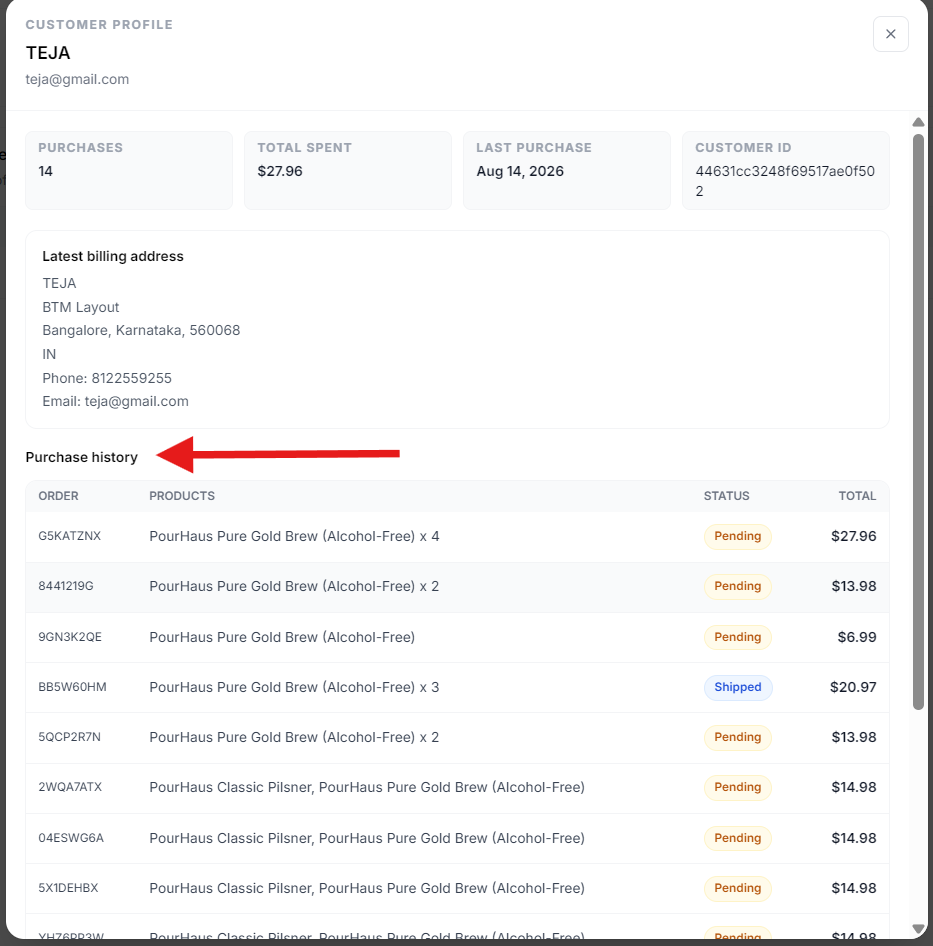Viewport: 933px width, 946px height.
Task: Select order 8441219G in purchase history
Action: pos(457,586)
